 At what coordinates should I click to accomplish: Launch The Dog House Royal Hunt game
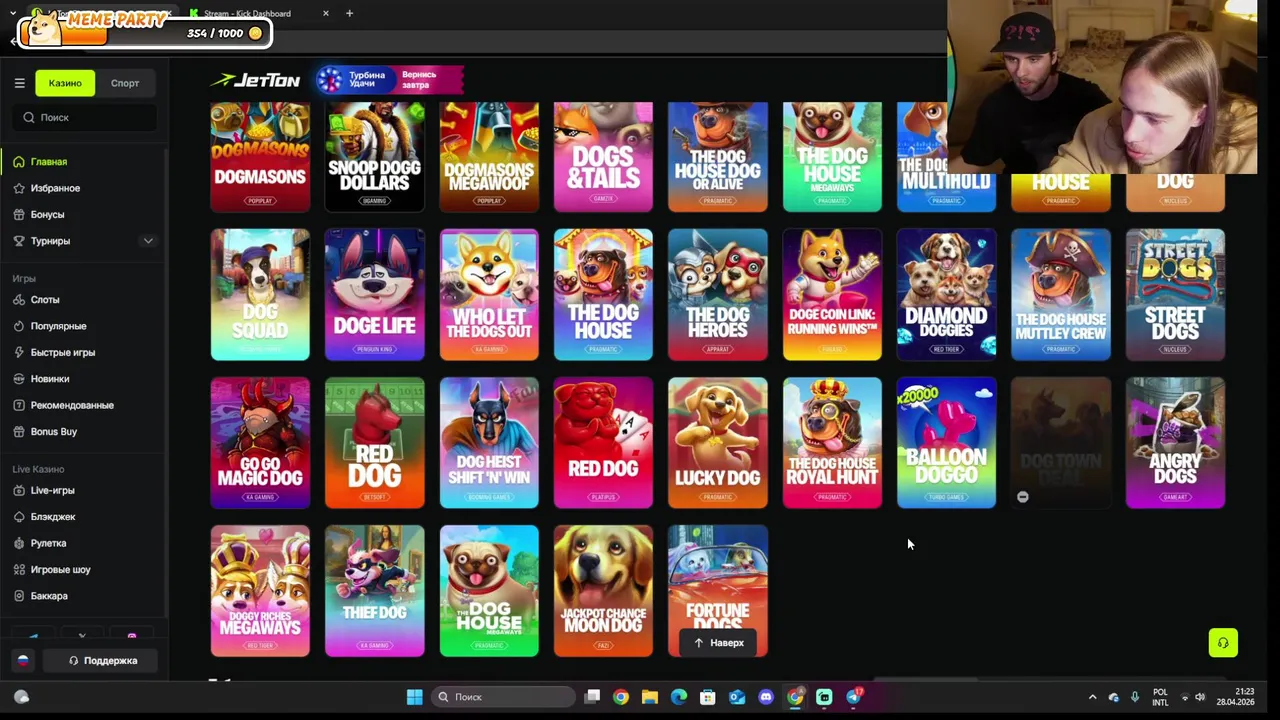point(832,442)
